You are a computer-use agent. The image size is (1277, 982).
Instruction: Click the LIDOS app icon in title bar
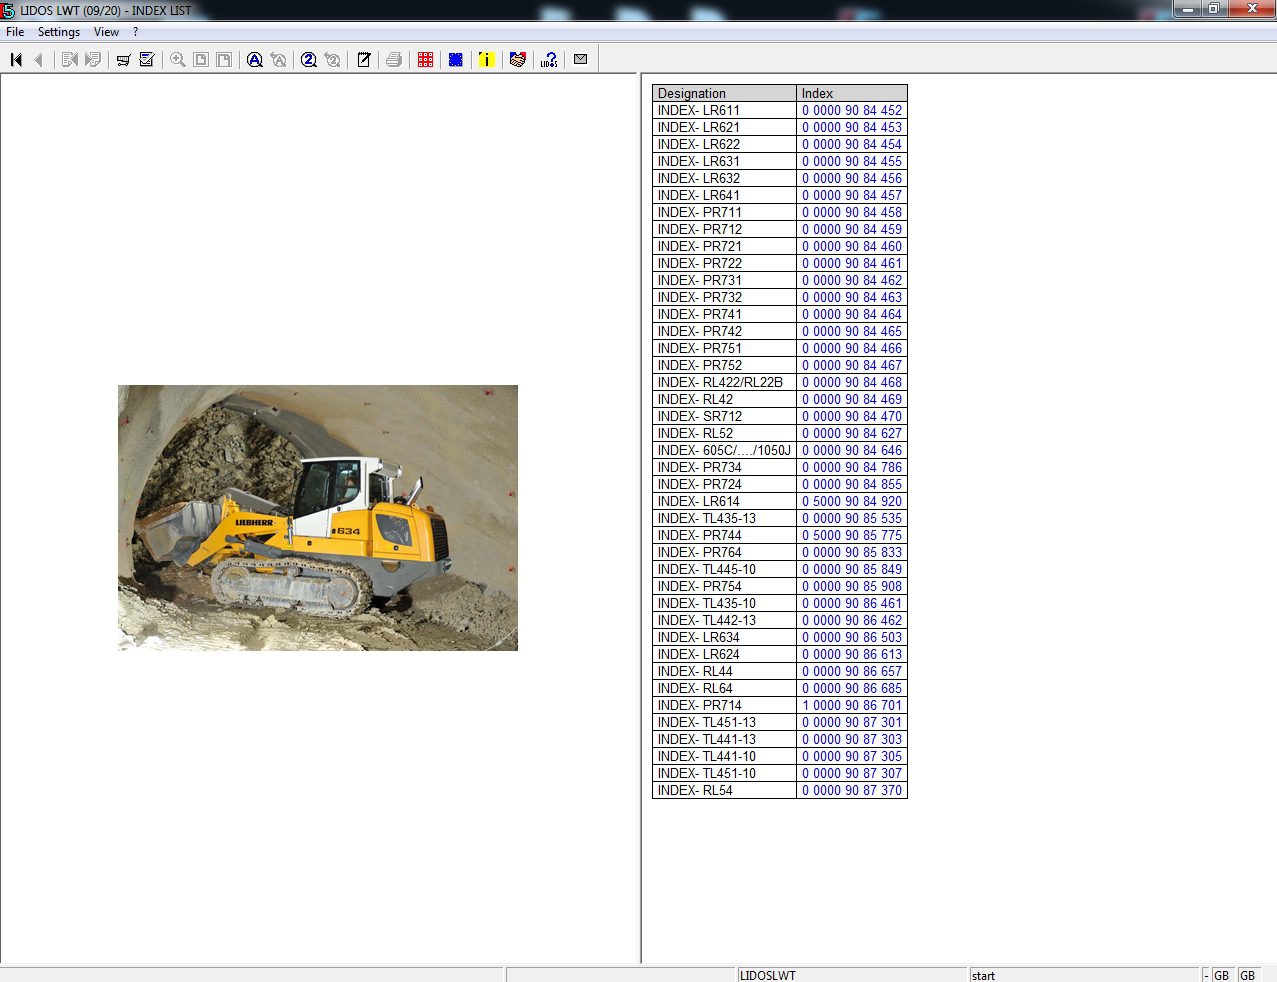coord(8,10)
